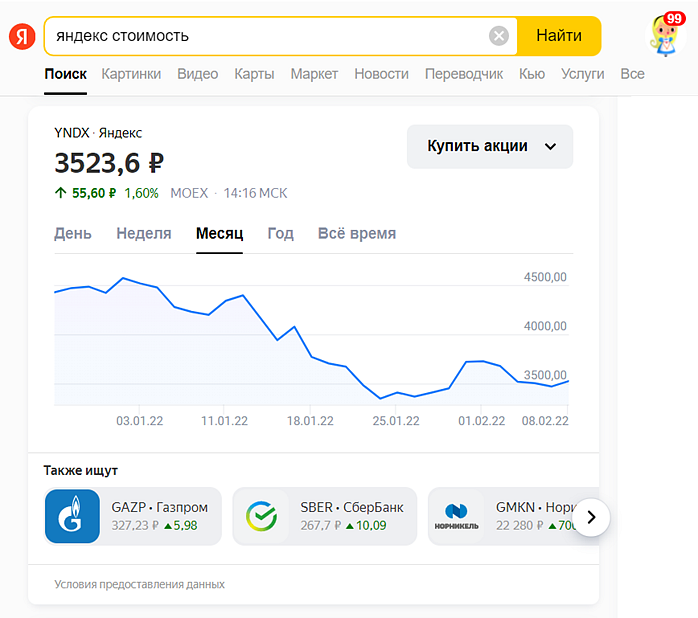The width and height of the screenshot is (698, 618).
Task: Switch chart to День period
Action: 73,233
